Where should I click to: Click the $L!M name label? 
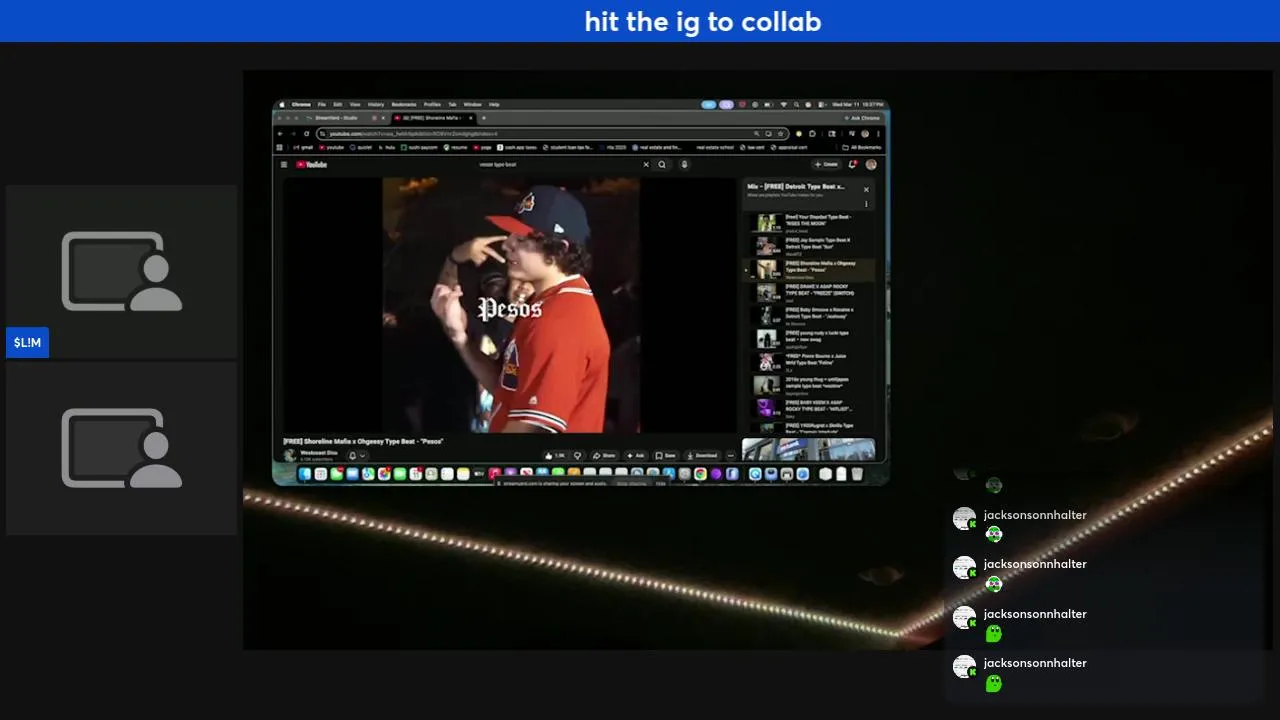[x=27, y=343]
